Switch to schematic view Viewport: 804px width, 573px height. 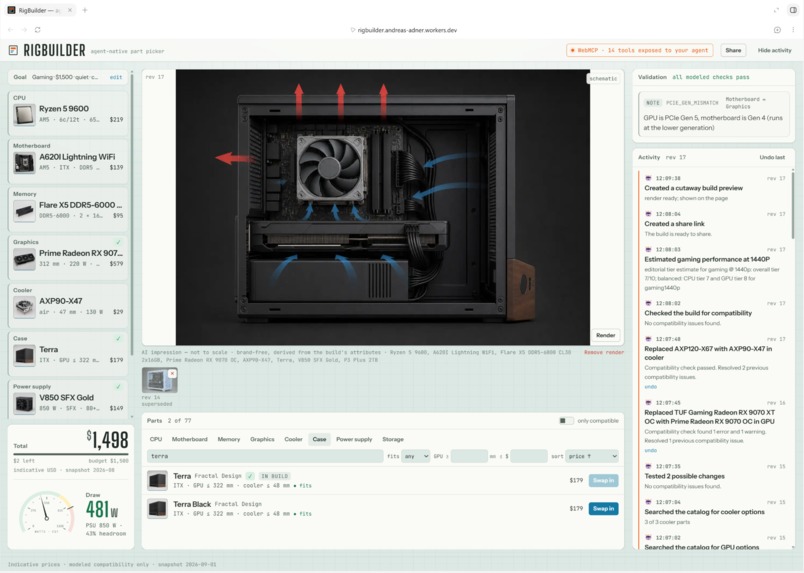click(603, 78)
